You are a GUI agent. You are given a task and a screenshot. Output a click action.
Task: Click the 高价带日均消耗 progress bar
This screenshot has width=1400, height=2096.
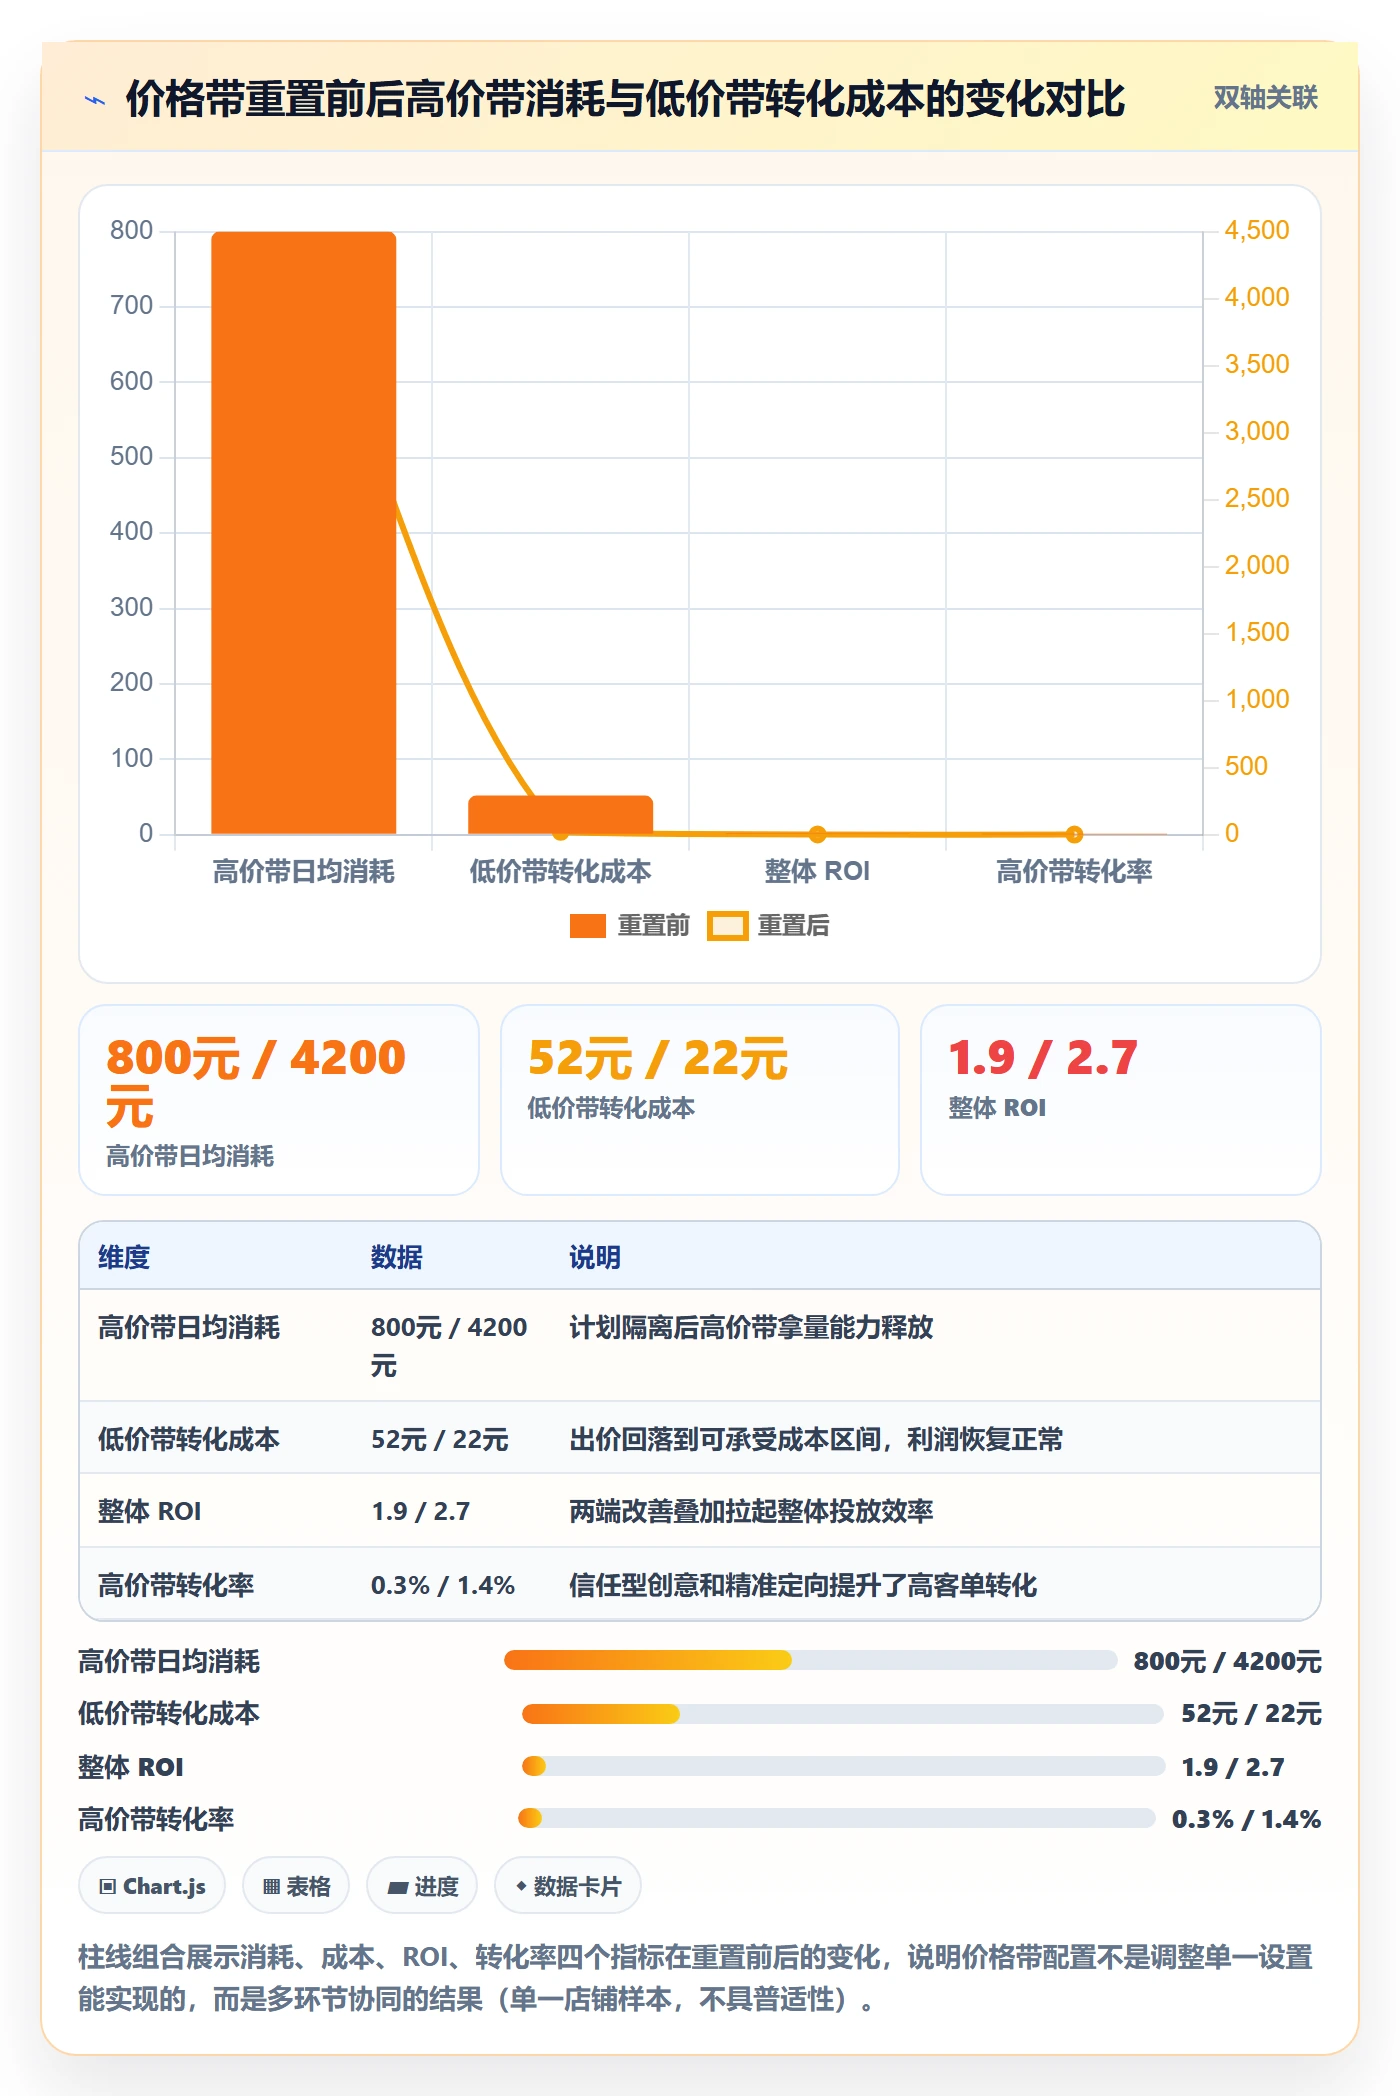pyautogui.click(x=810, y=1660)
